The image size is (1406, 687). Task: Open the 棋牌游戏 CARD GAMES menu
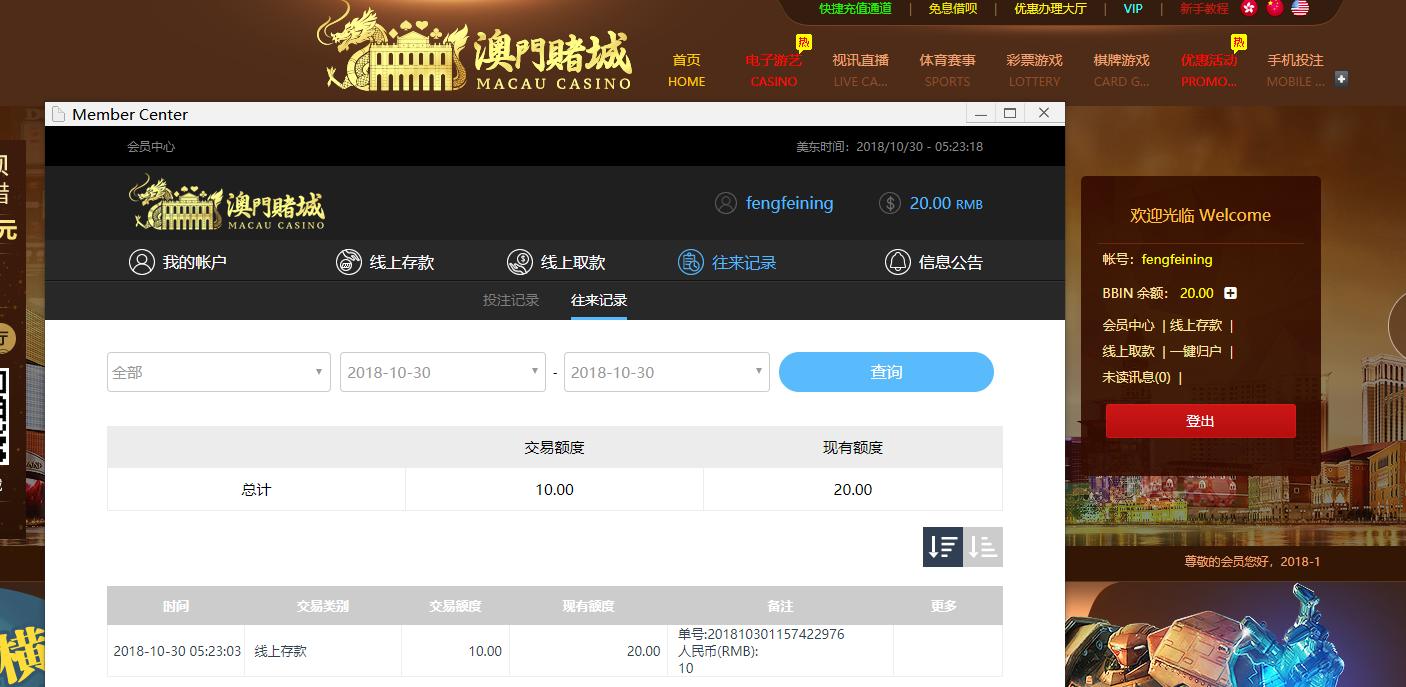1121,70
